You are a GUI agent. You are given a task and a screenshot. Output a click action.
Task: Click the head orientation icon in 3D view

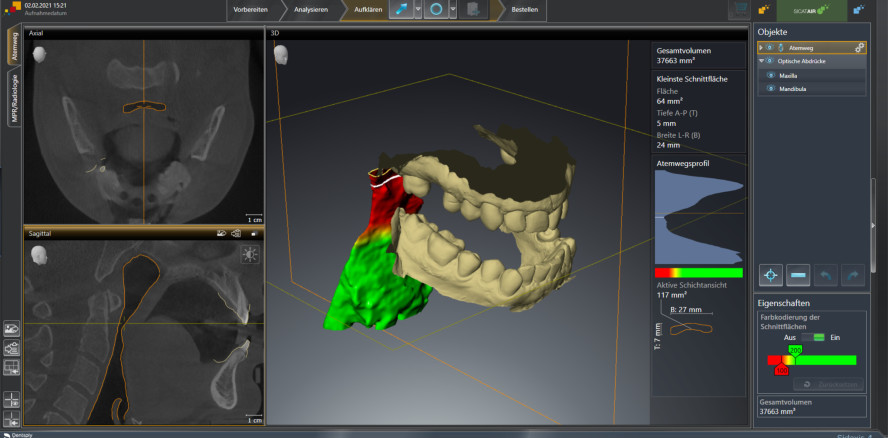click(x=280, y=54)
